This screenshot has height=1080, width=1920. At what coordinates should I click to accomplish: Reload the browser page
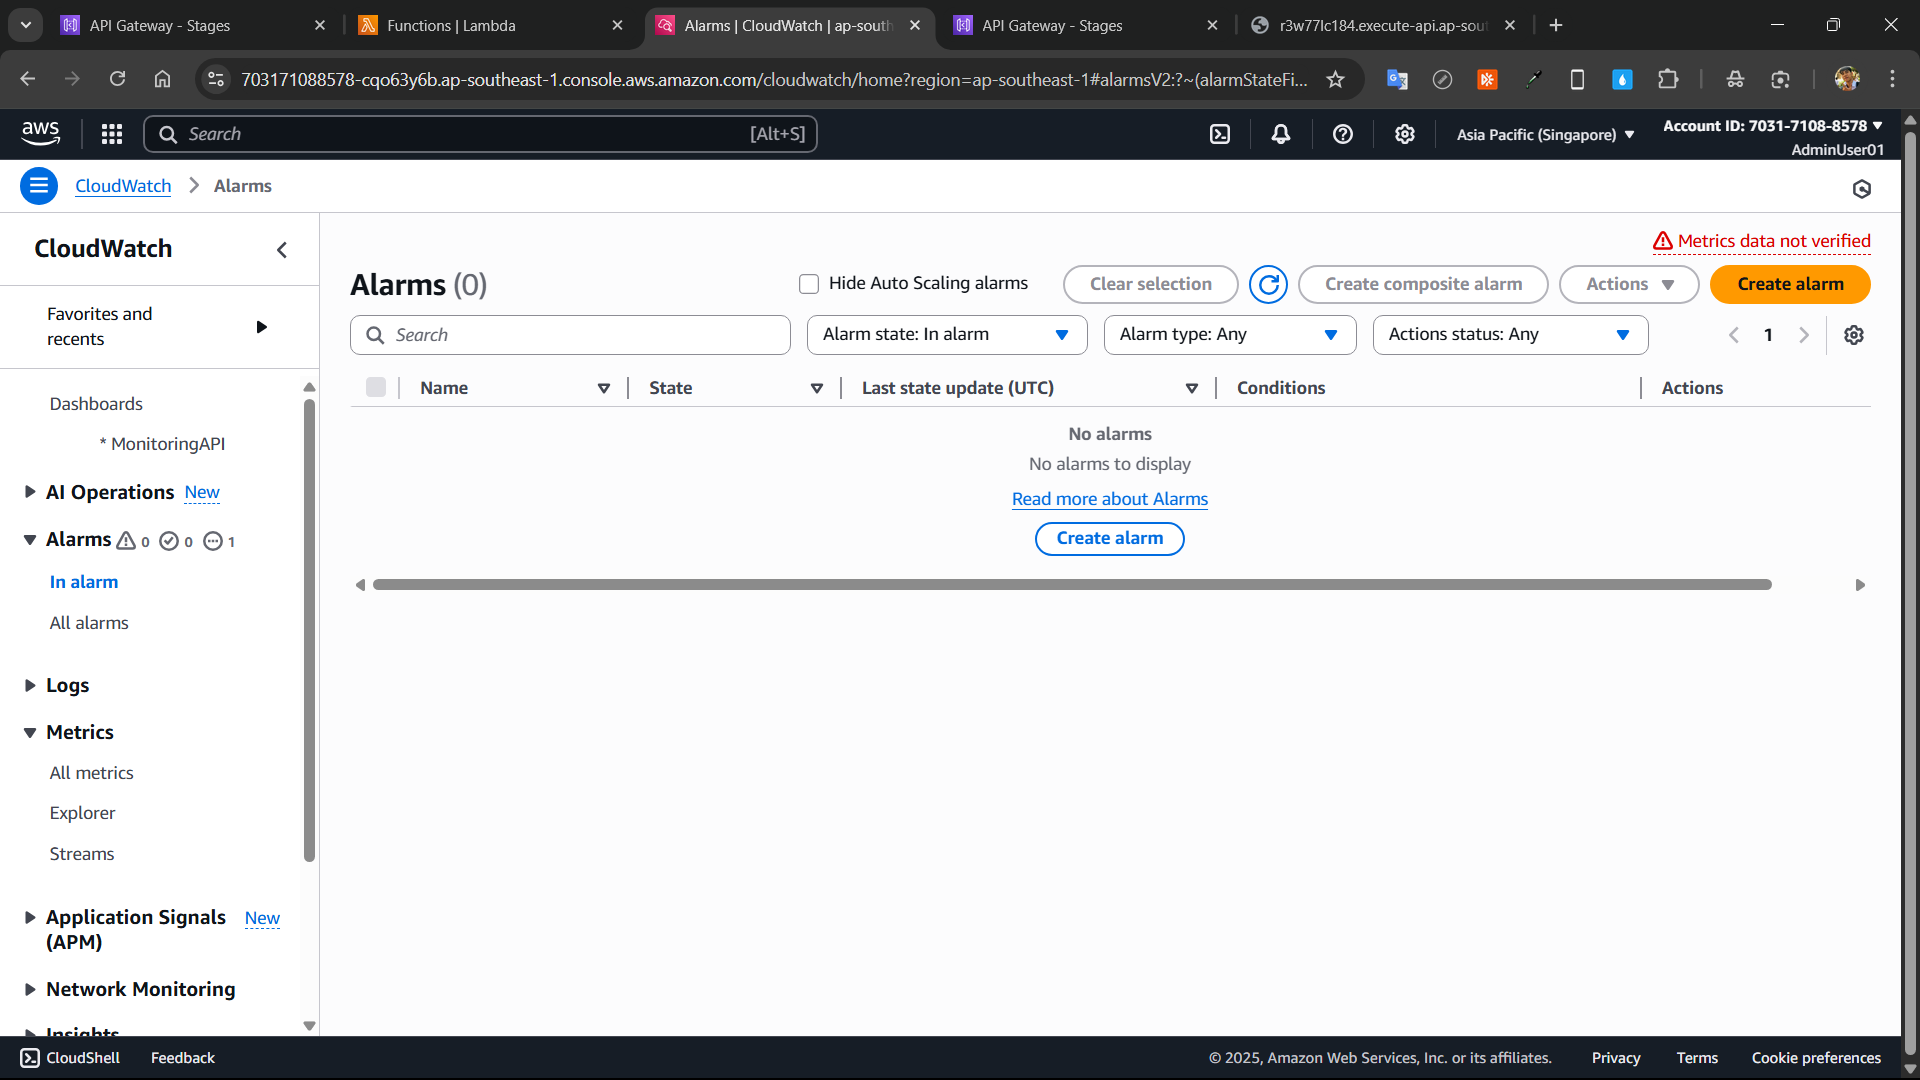point(117,79)
